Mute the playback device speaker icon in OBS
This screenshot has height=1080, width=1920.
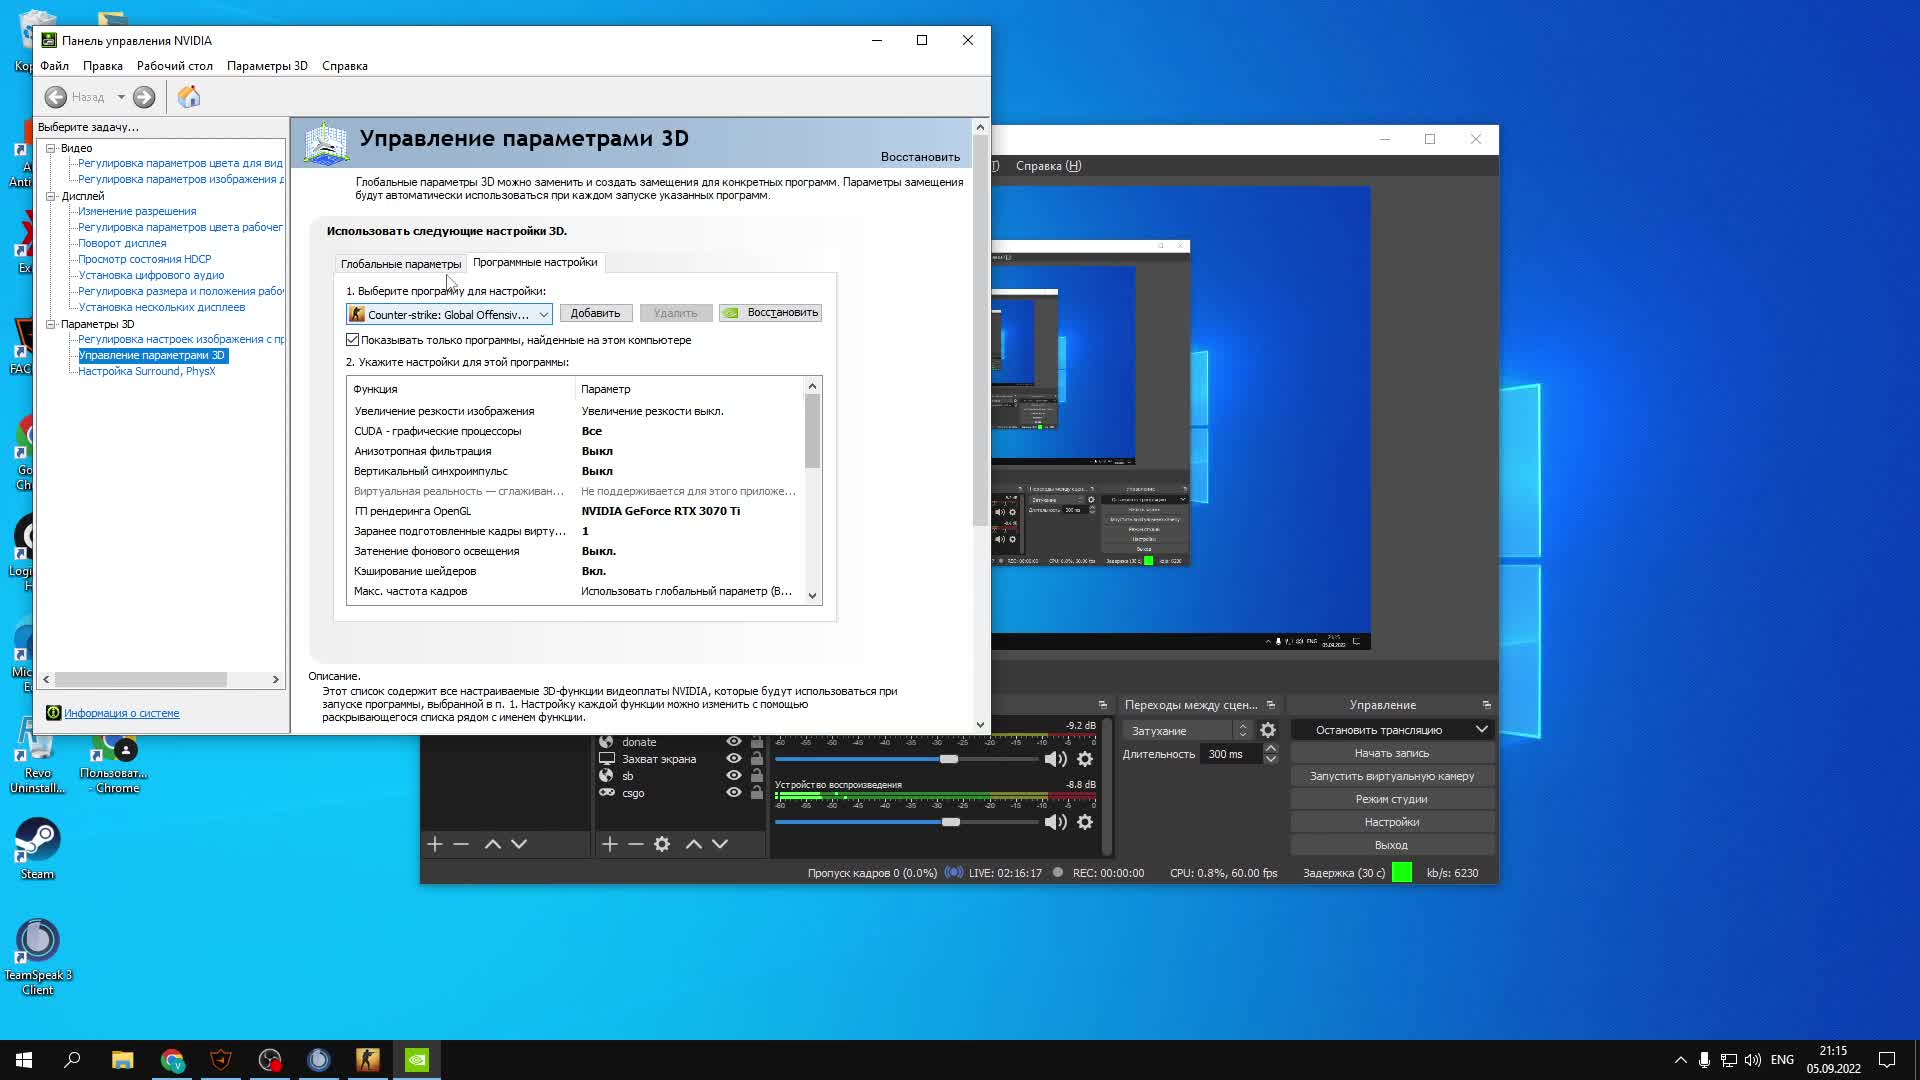(x=1055, y=822)
